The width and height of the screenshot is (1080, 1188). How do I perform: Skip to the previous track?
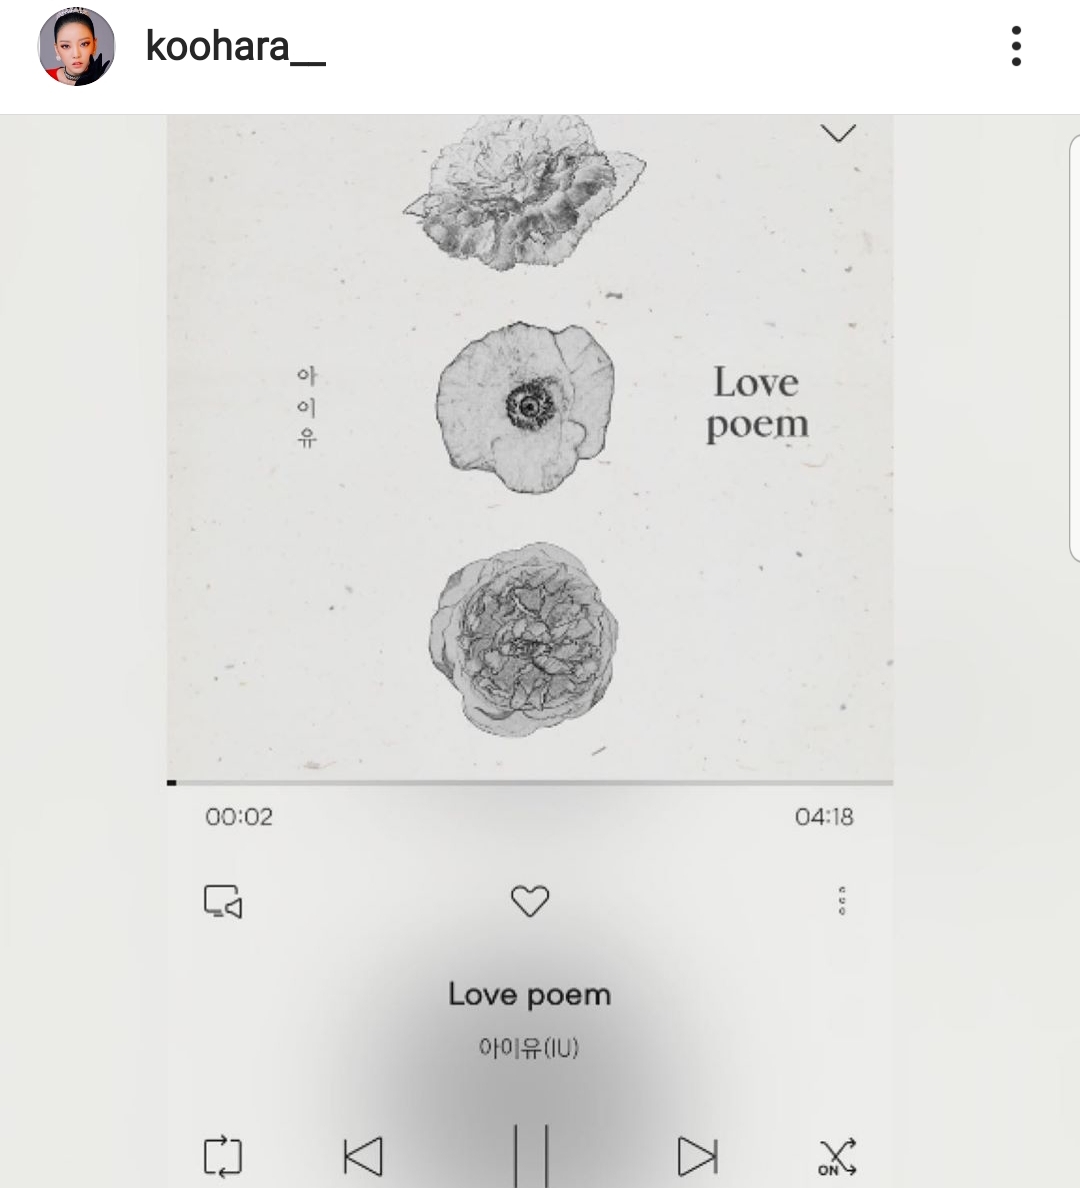click(363, 1156)
